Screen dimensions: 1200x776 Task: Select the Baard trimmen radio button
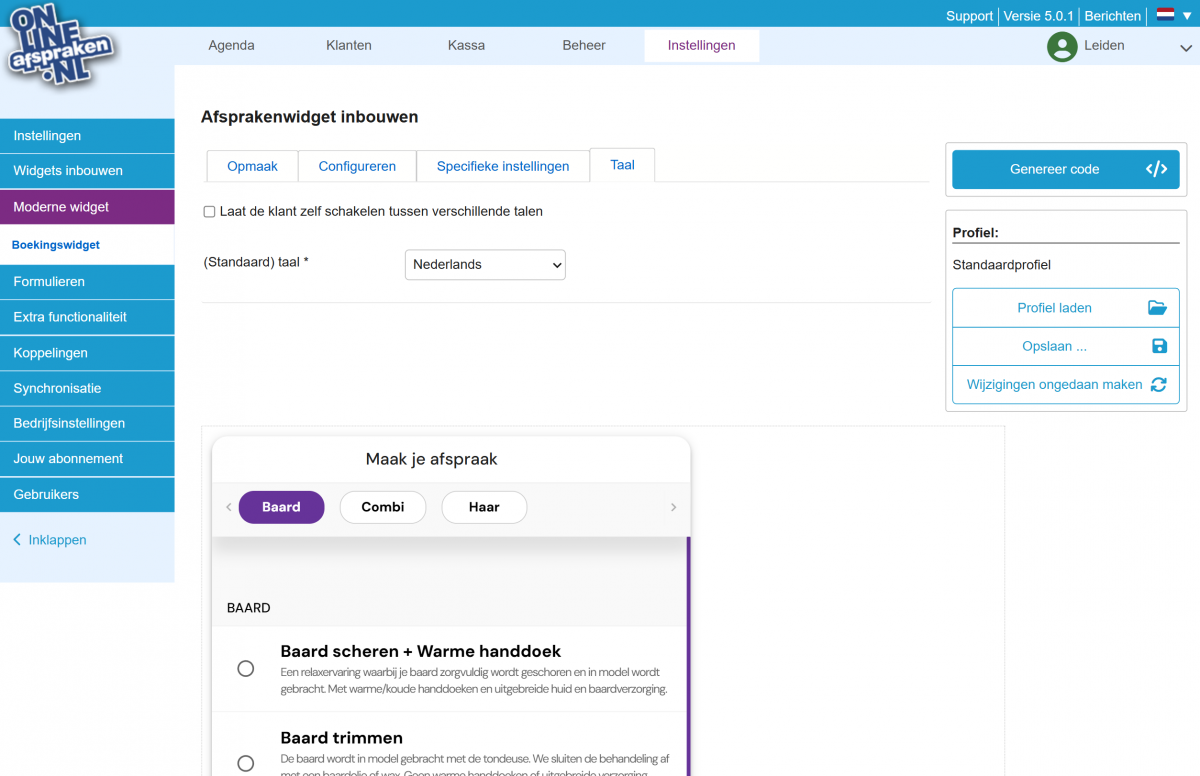pos(245,763)
